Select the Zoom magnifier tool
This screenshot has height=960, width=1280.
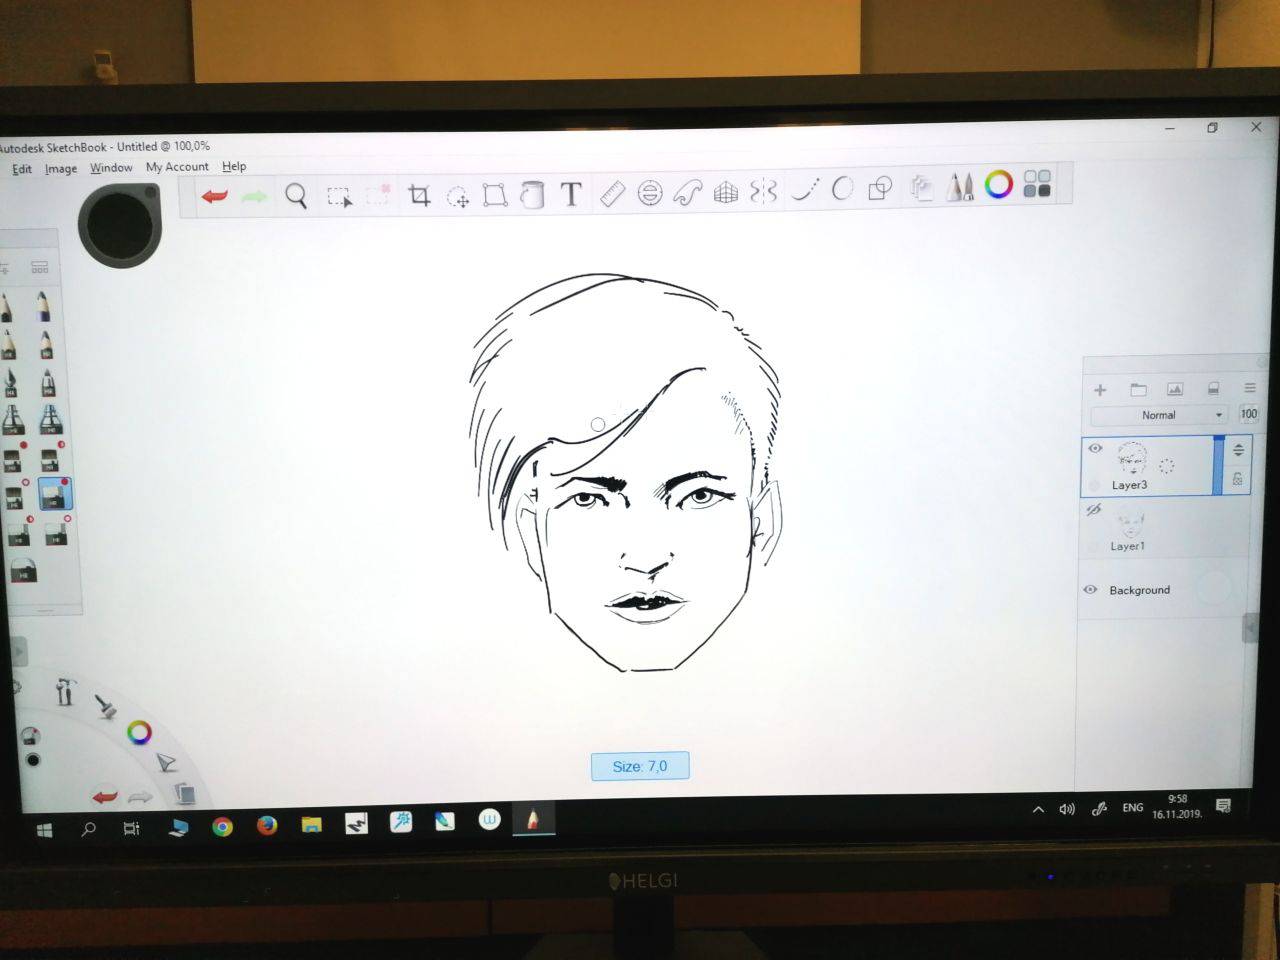(x=296, y=195)
